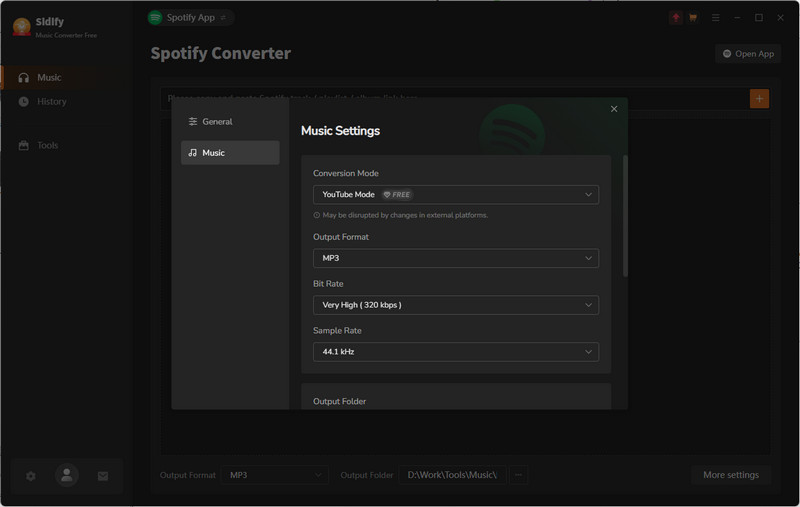The height and width of the screenshot is (507, 800).
Task: Click the More settings button
Action: pos(731,475)
